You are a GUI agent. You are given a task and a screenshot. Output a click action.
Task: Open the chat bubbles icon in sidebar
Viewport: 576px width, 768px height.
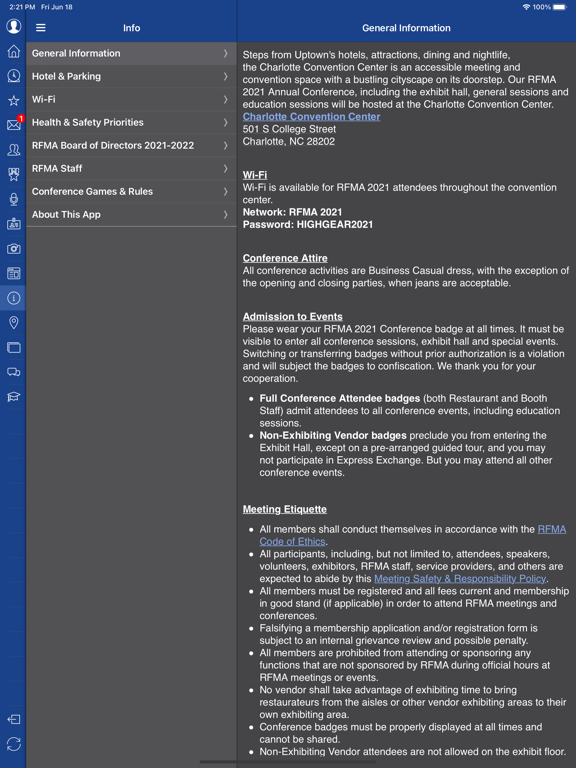coord(14,372)
